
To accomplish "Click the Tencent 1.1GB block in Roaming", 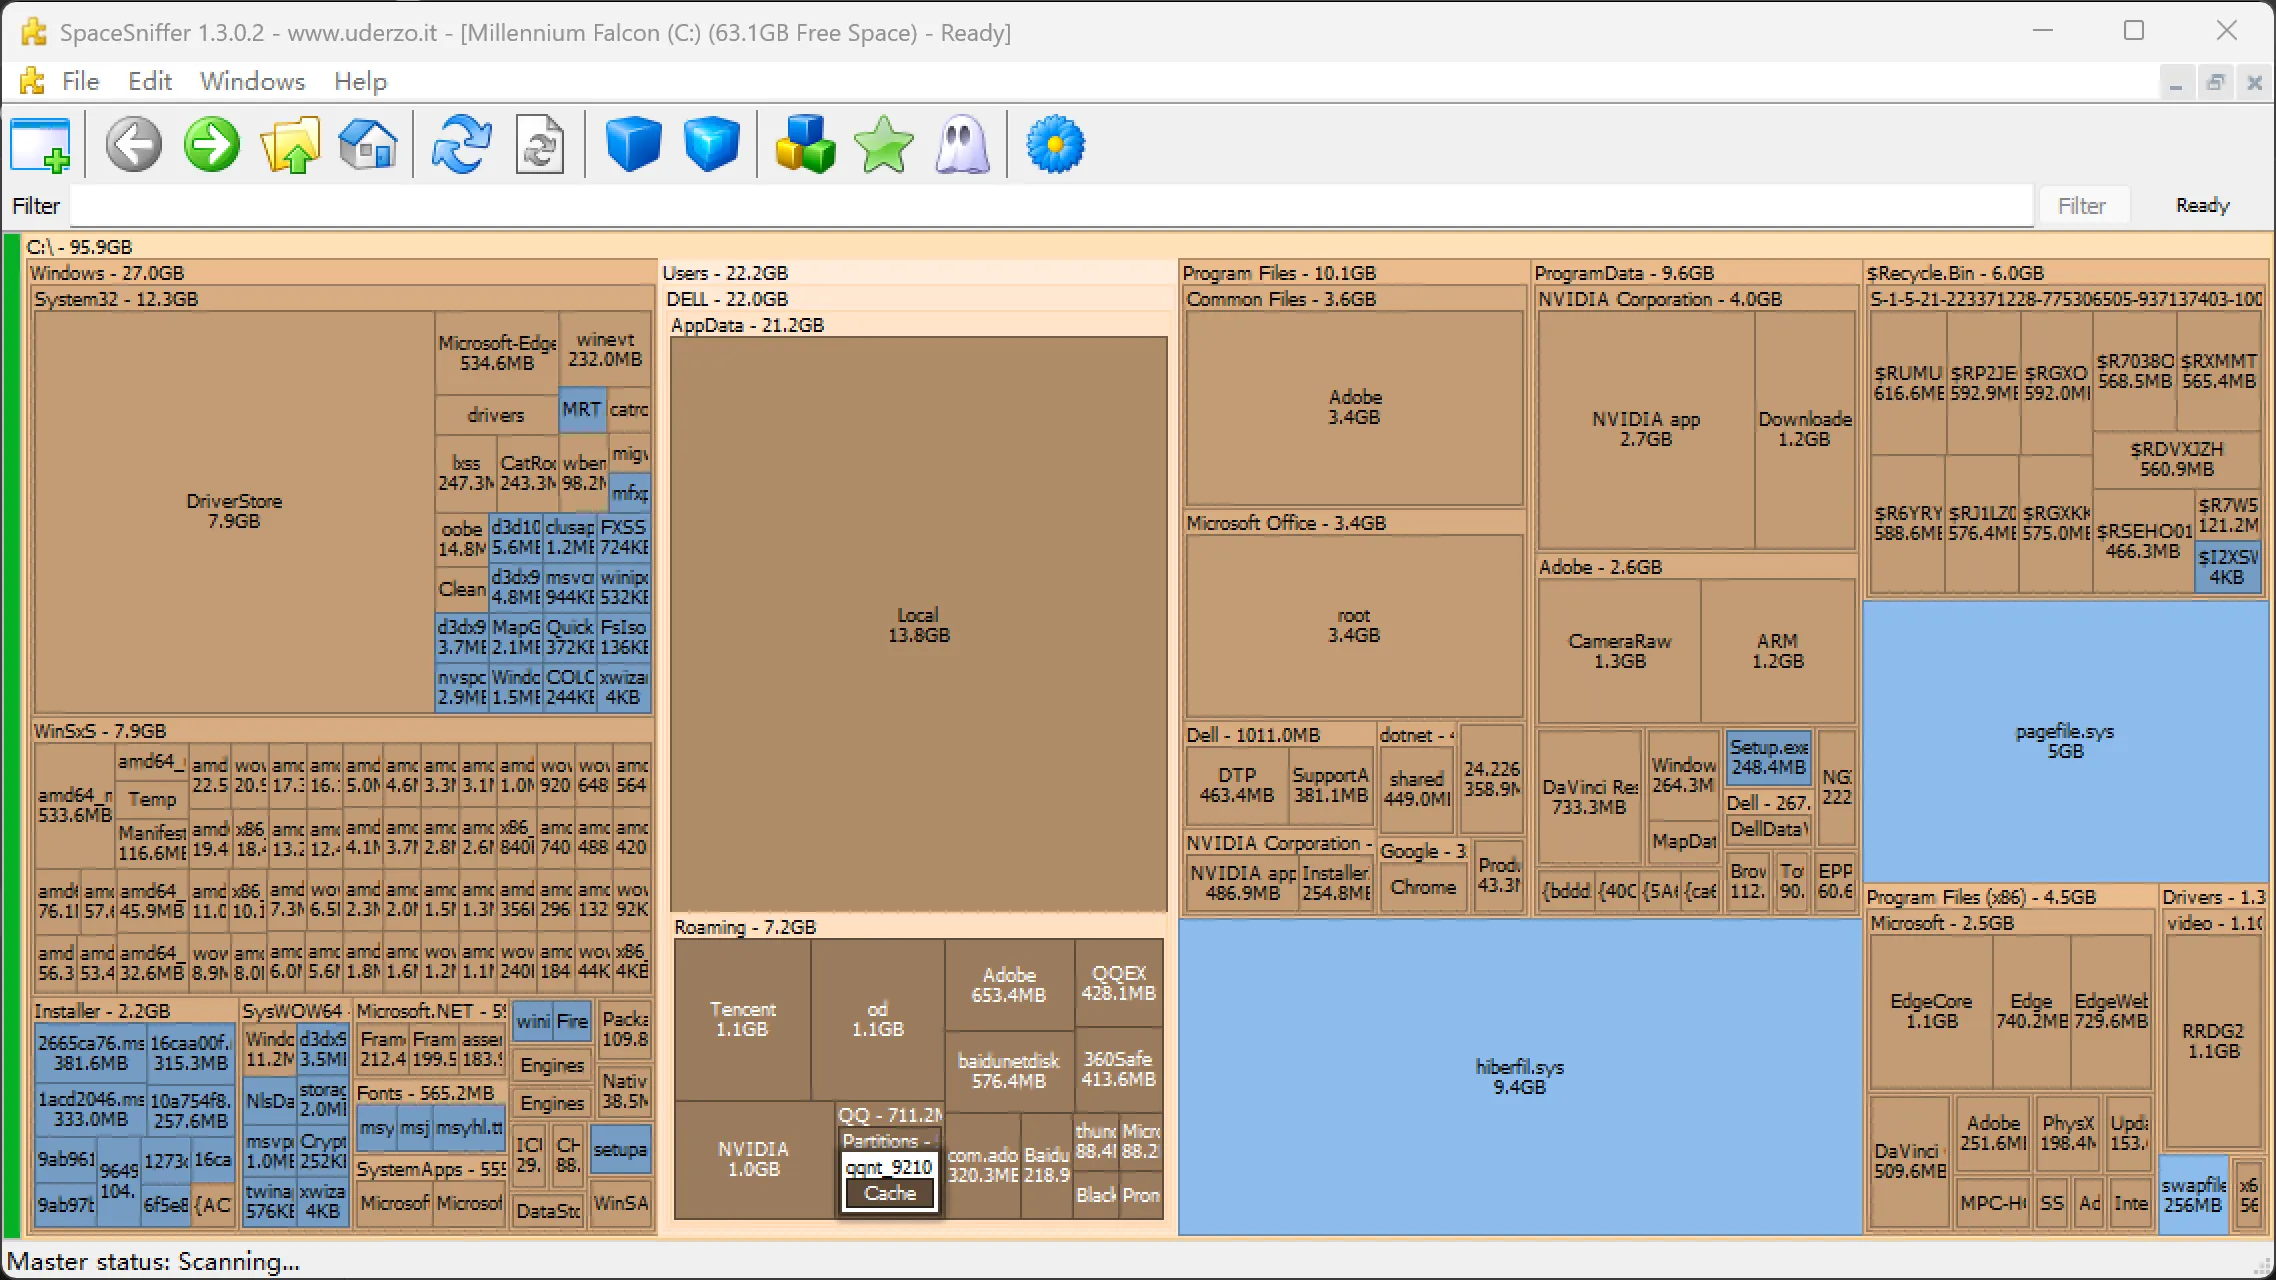I will pos(742,1019).
